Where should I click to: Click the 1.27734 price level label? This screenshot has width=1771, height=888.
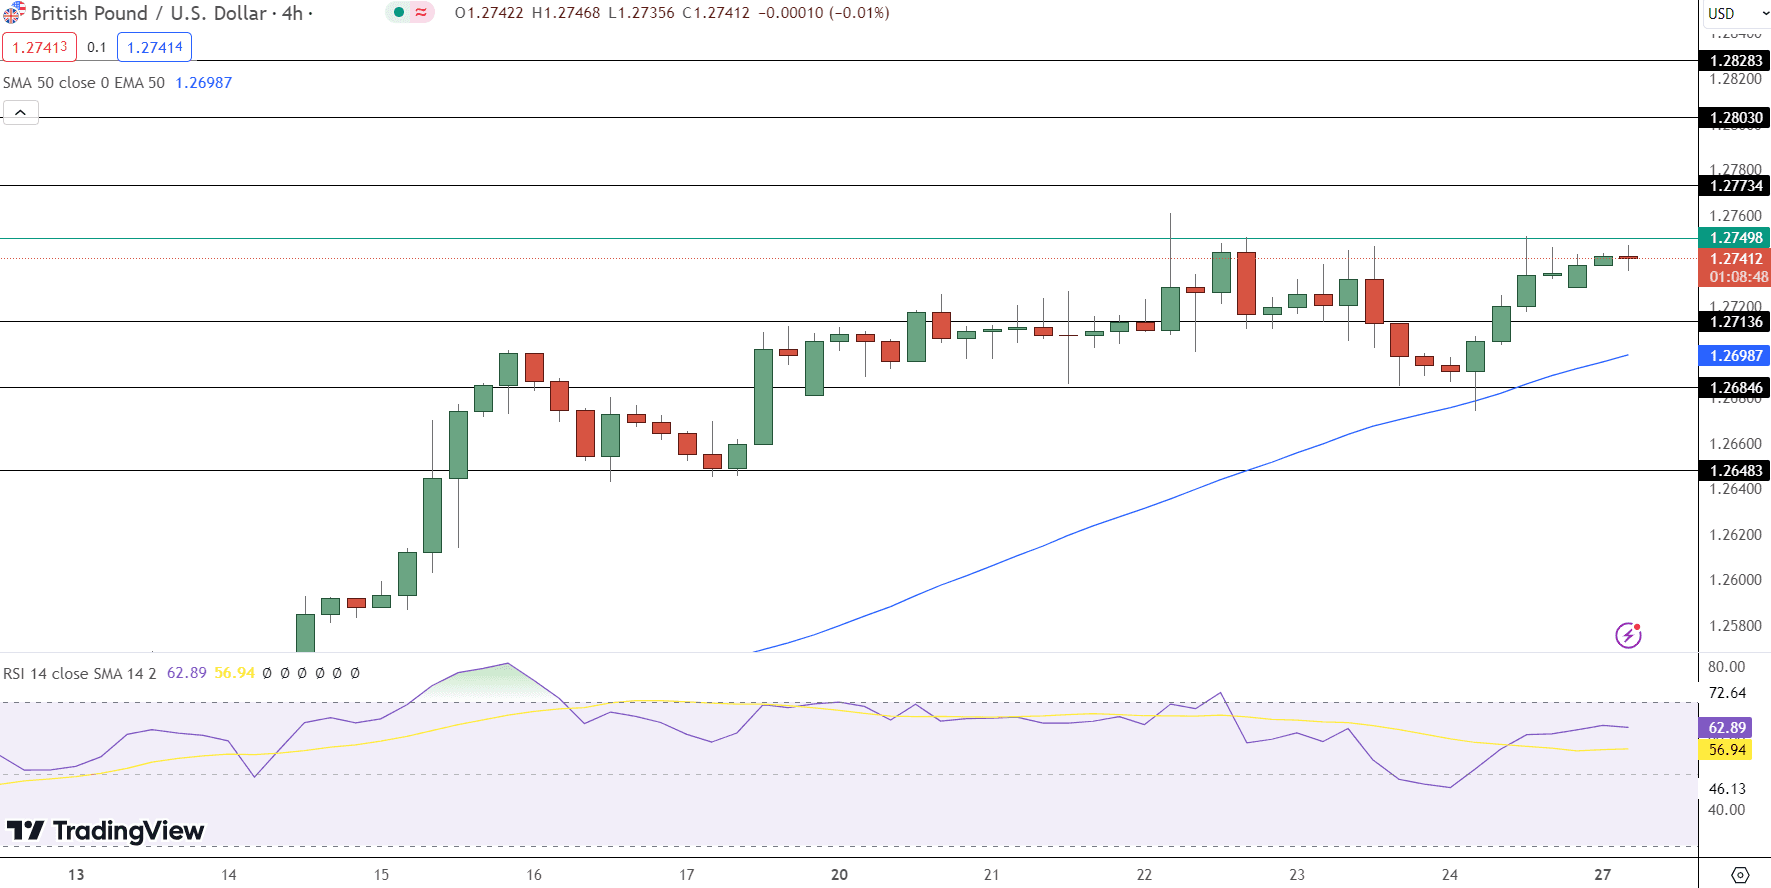1735,186
